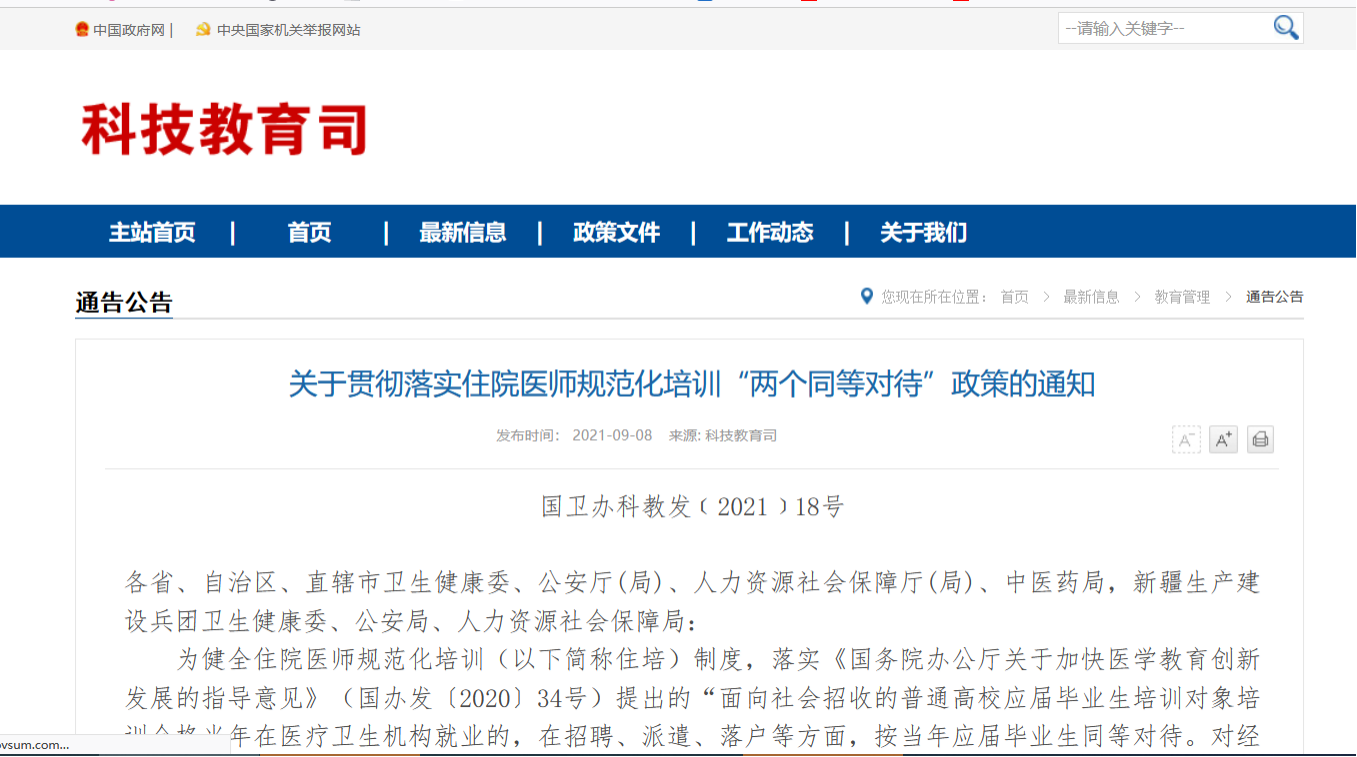The height and width of the screenshot is (757, 1357).
Task: Open the 中央国家机关举报网站 link
Action: 288,30
